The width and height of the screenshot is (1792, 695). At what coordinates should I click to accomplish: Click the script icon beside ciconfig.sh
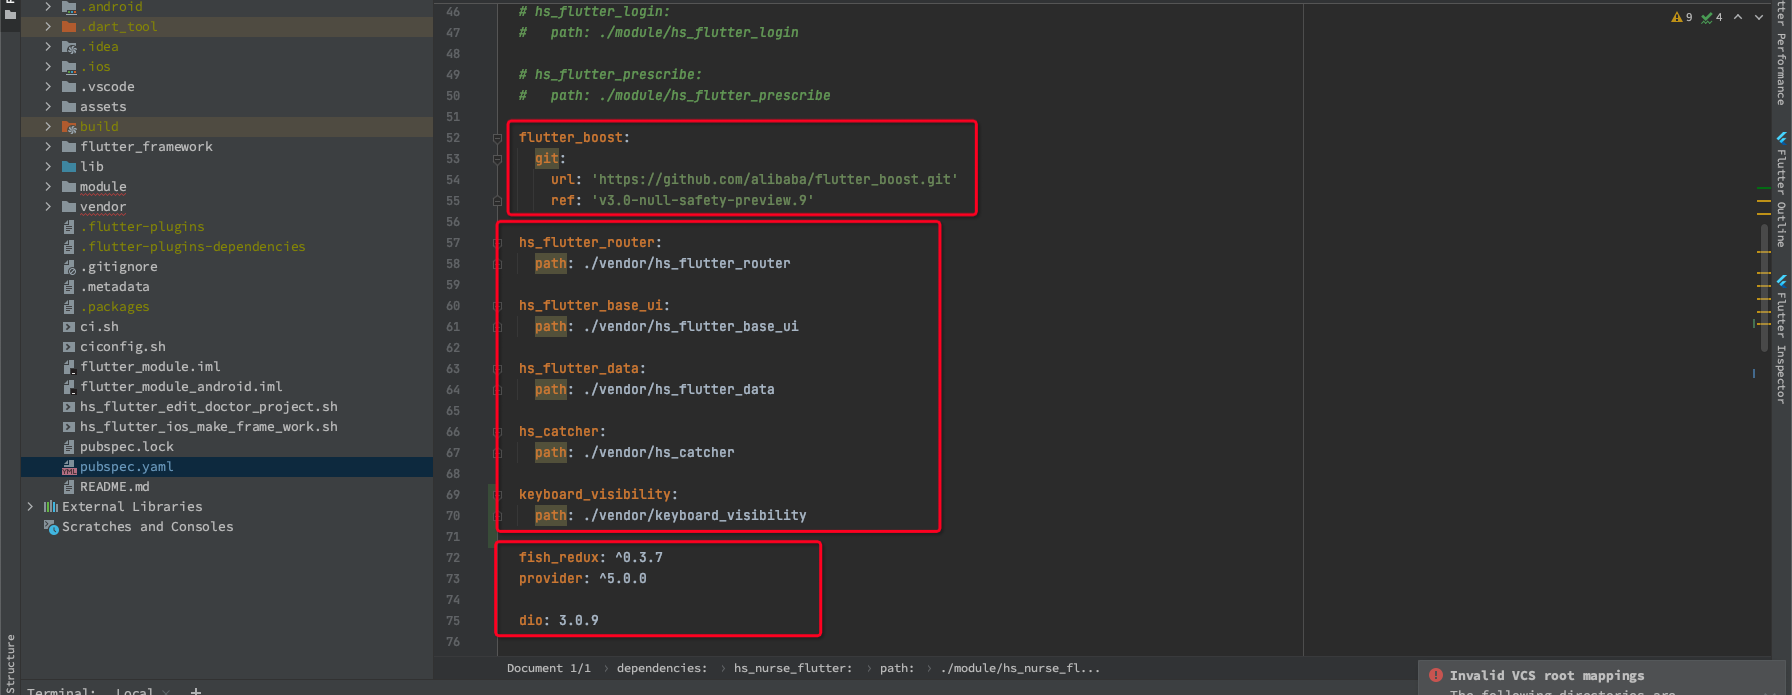point(69,347)
